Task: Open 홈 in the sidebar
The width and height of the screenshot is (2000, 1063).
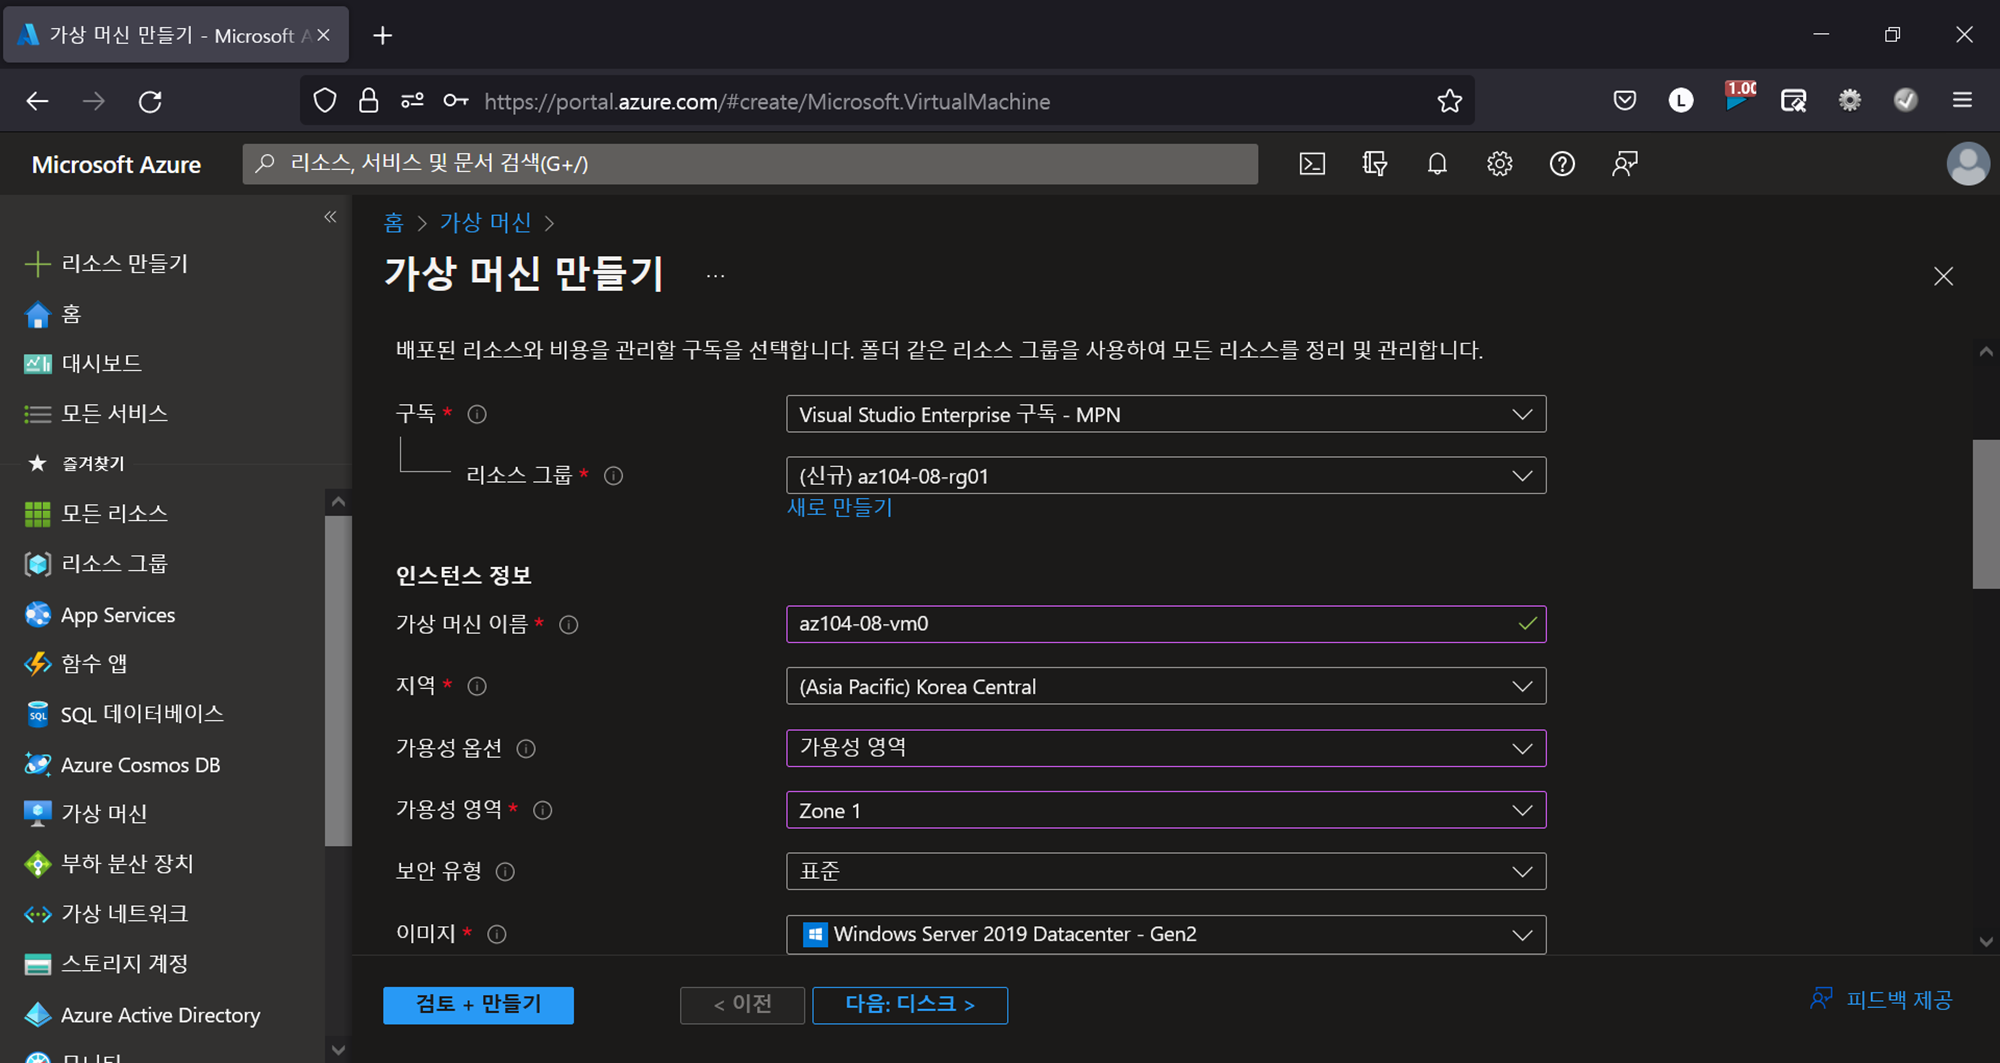Action: tap(51, 314)
